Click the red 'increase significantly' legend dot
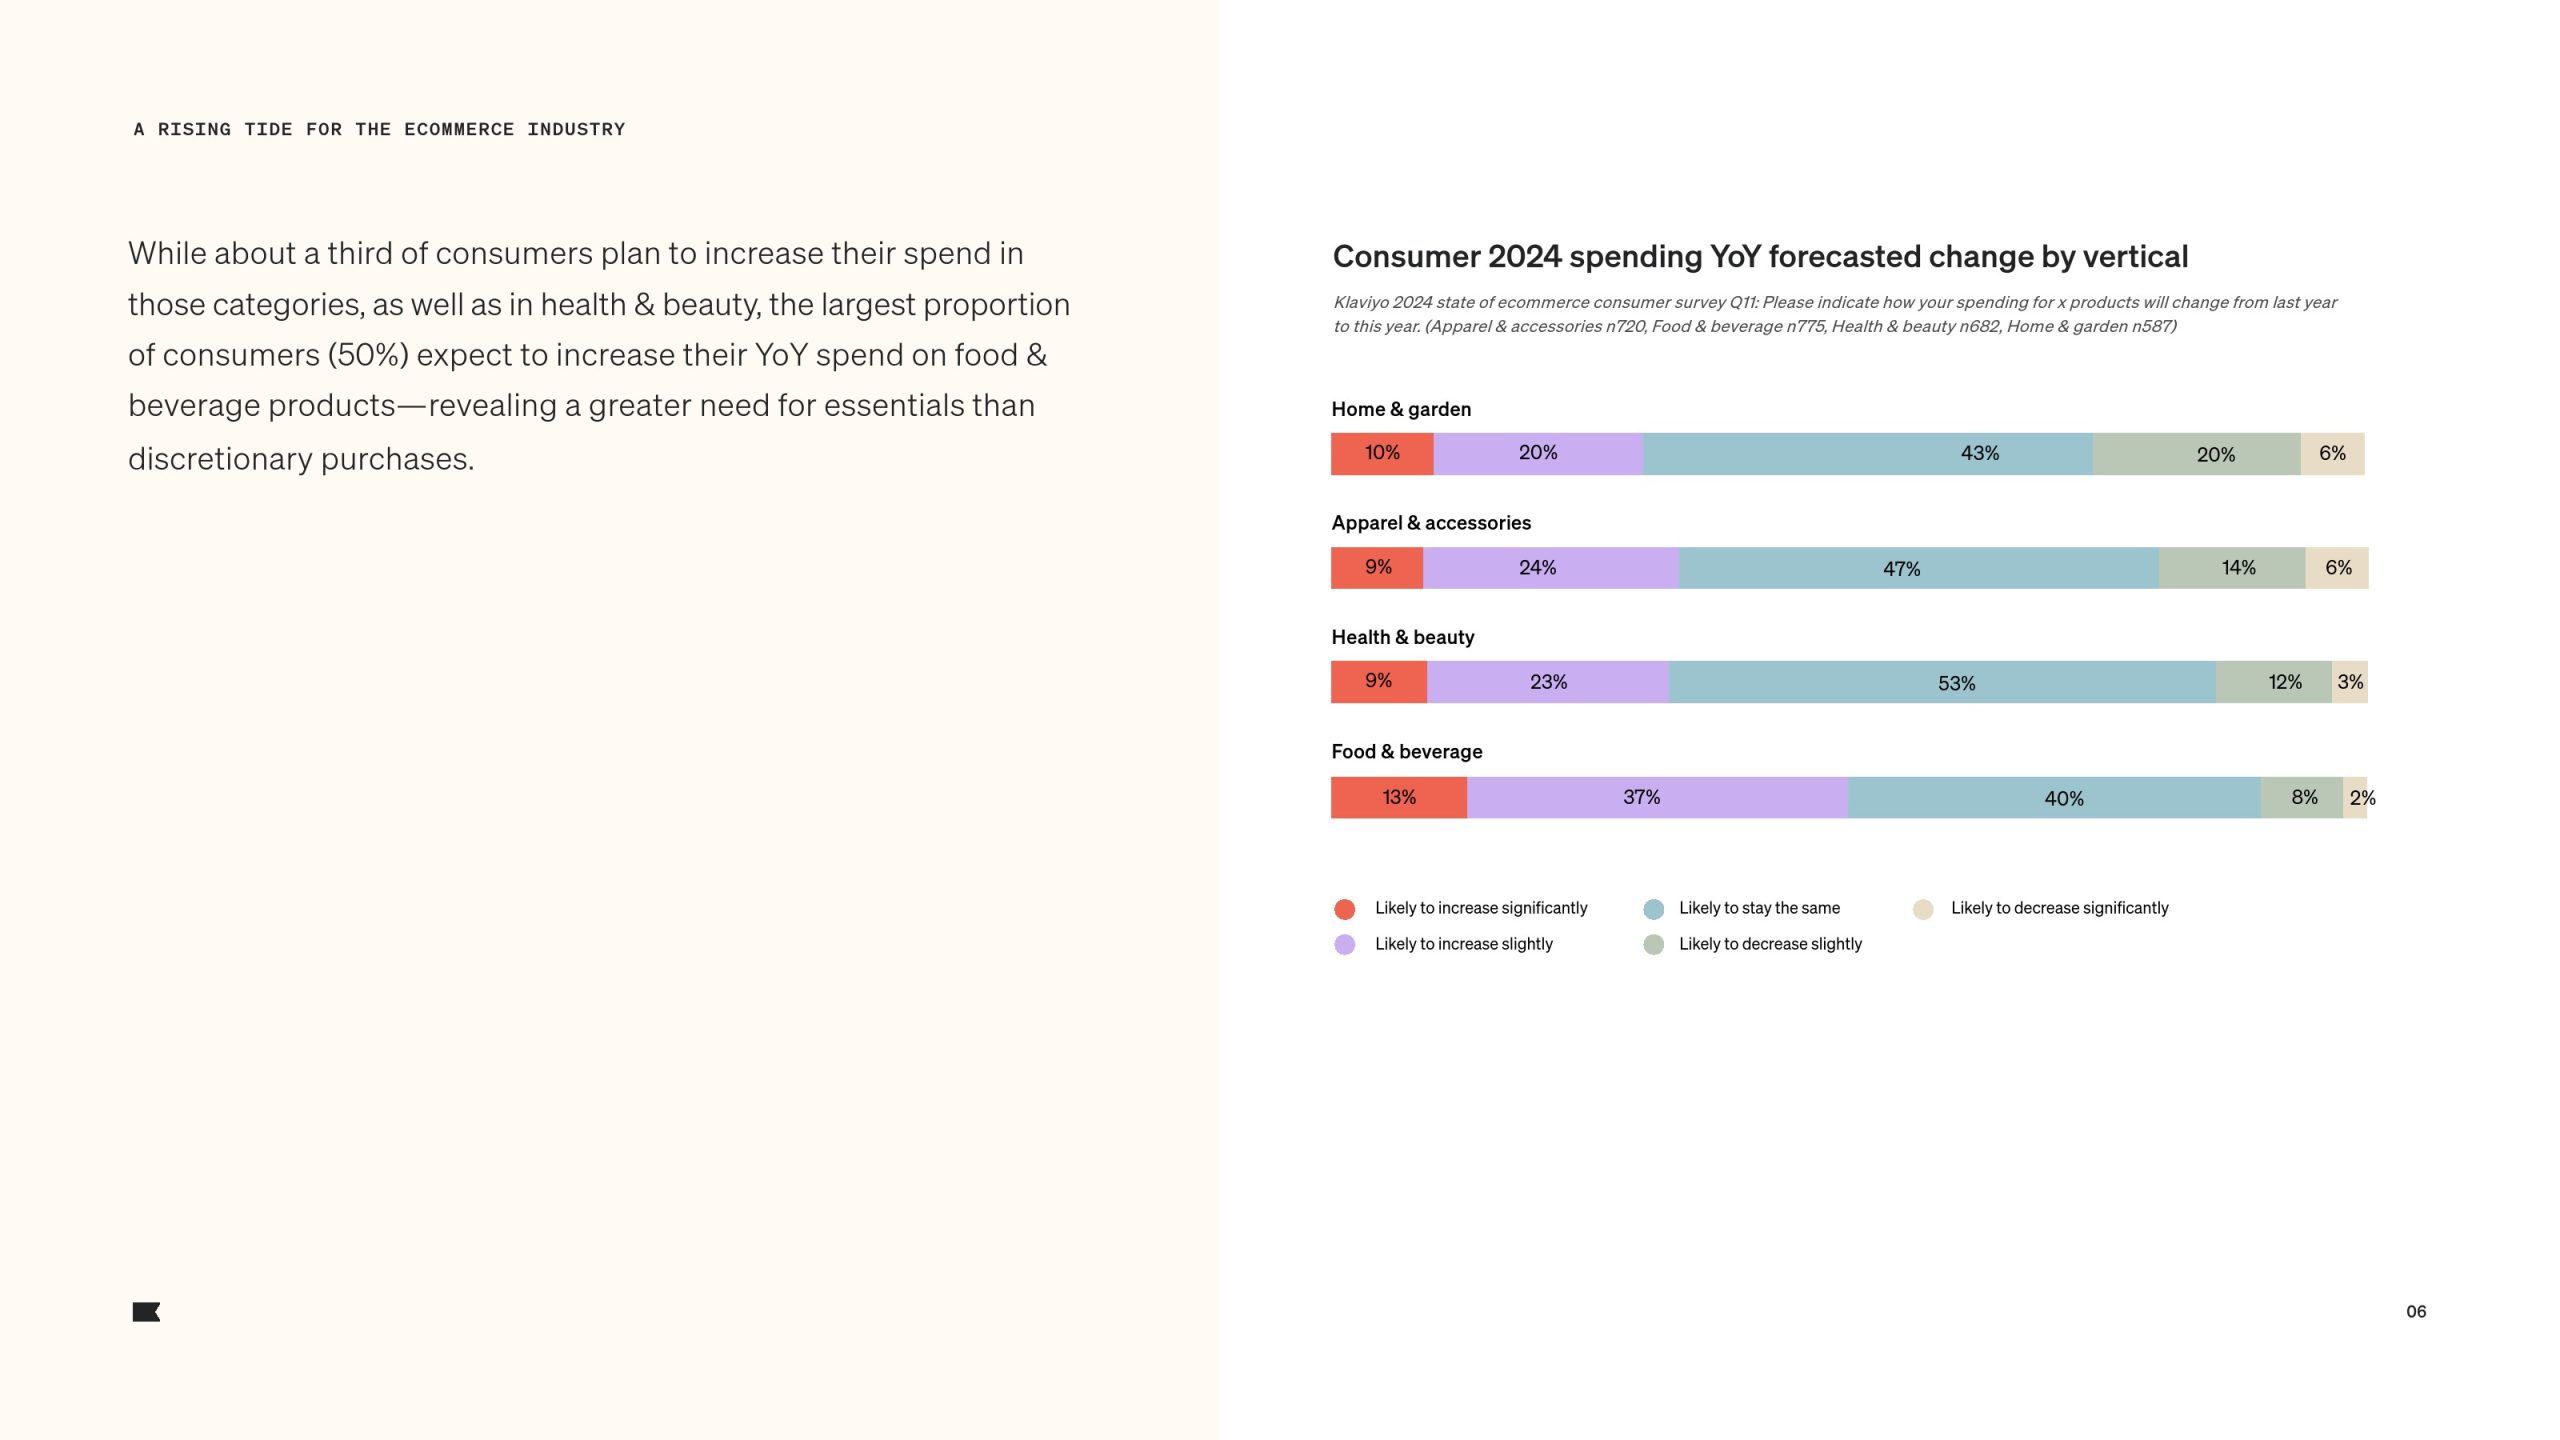The width and height of the screenshot is (2560, 1440). click(1344, 909)
